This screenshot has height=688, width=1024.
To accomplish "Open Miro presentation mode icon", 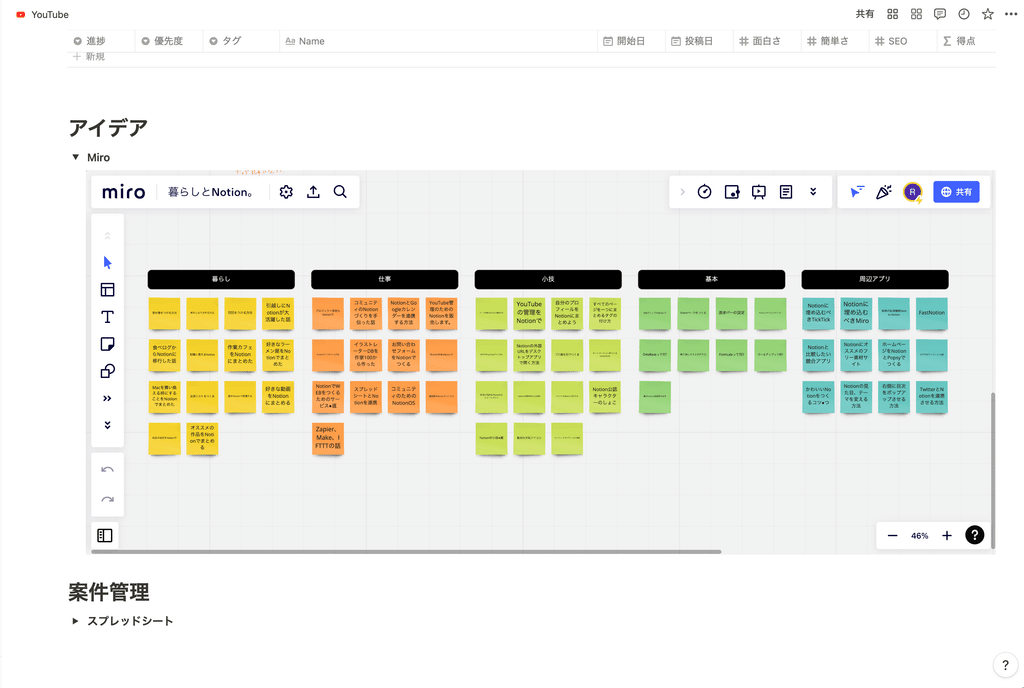I will click(x=759, y=192).
